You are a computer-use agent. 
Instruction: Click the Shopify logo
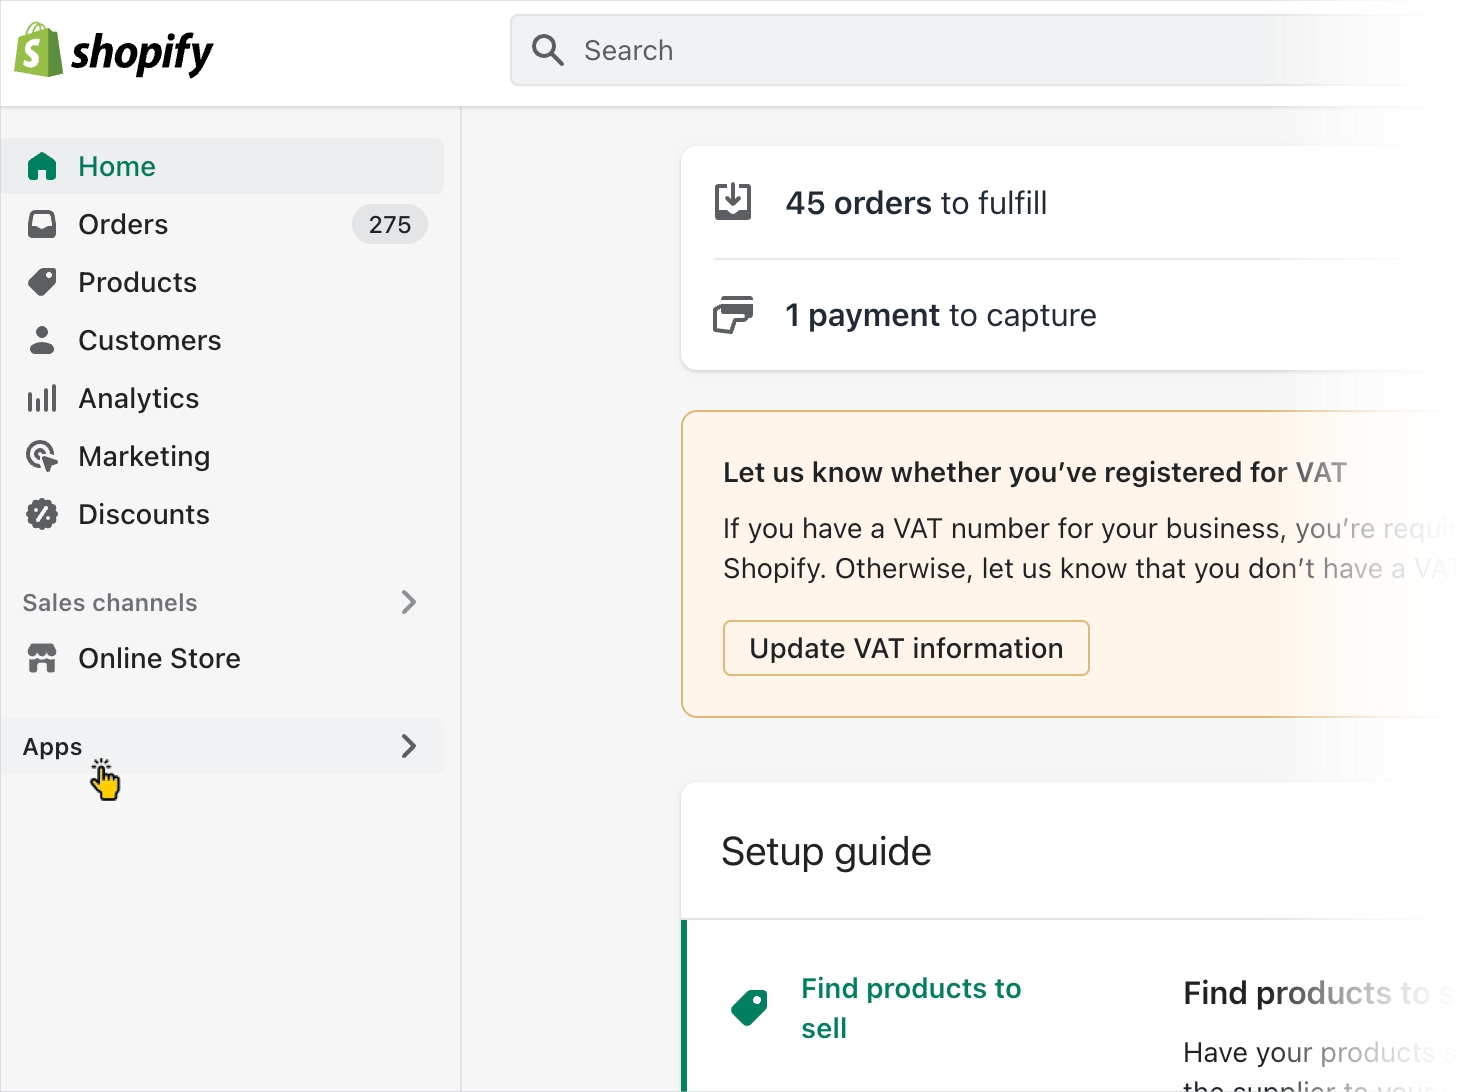[113, 51]
